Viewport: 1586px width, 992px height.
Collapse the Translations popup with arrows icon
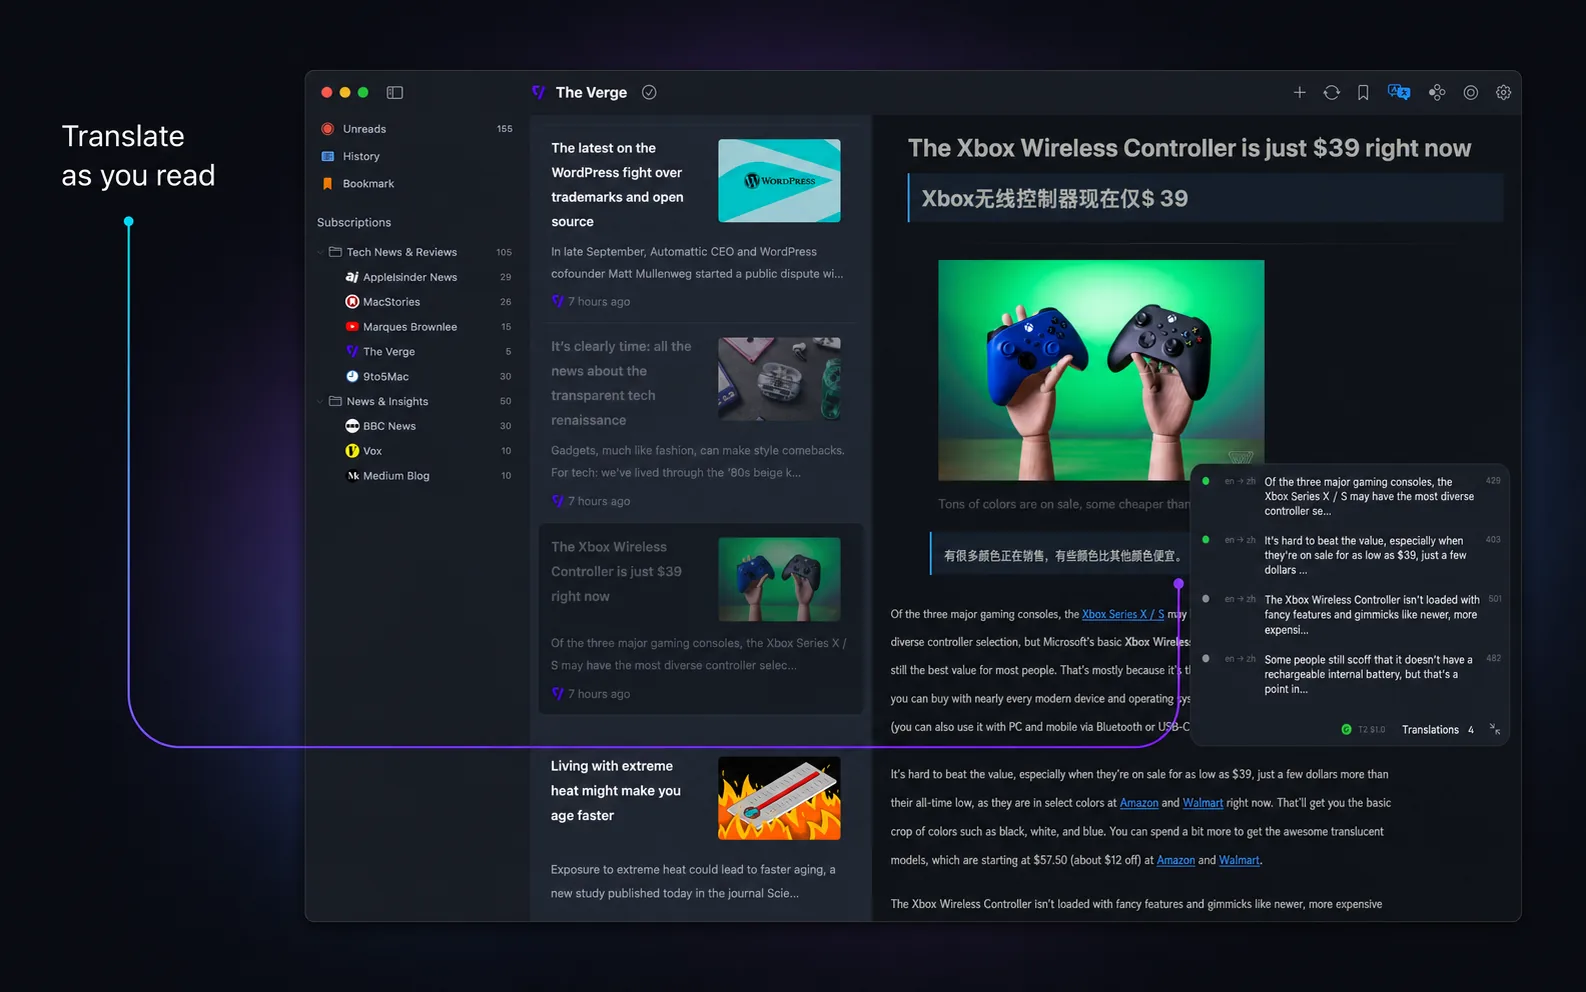point(1494,729)
